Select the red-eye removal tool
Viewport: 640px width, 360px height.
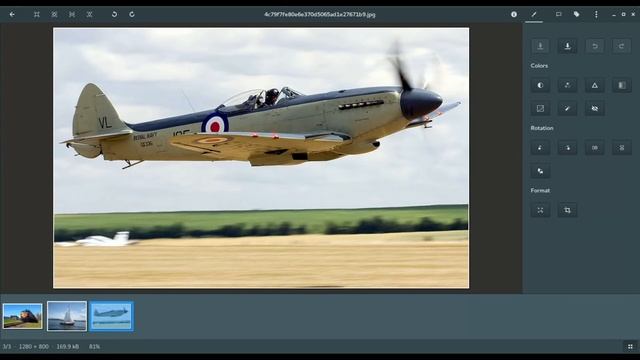tap(595, 109)
